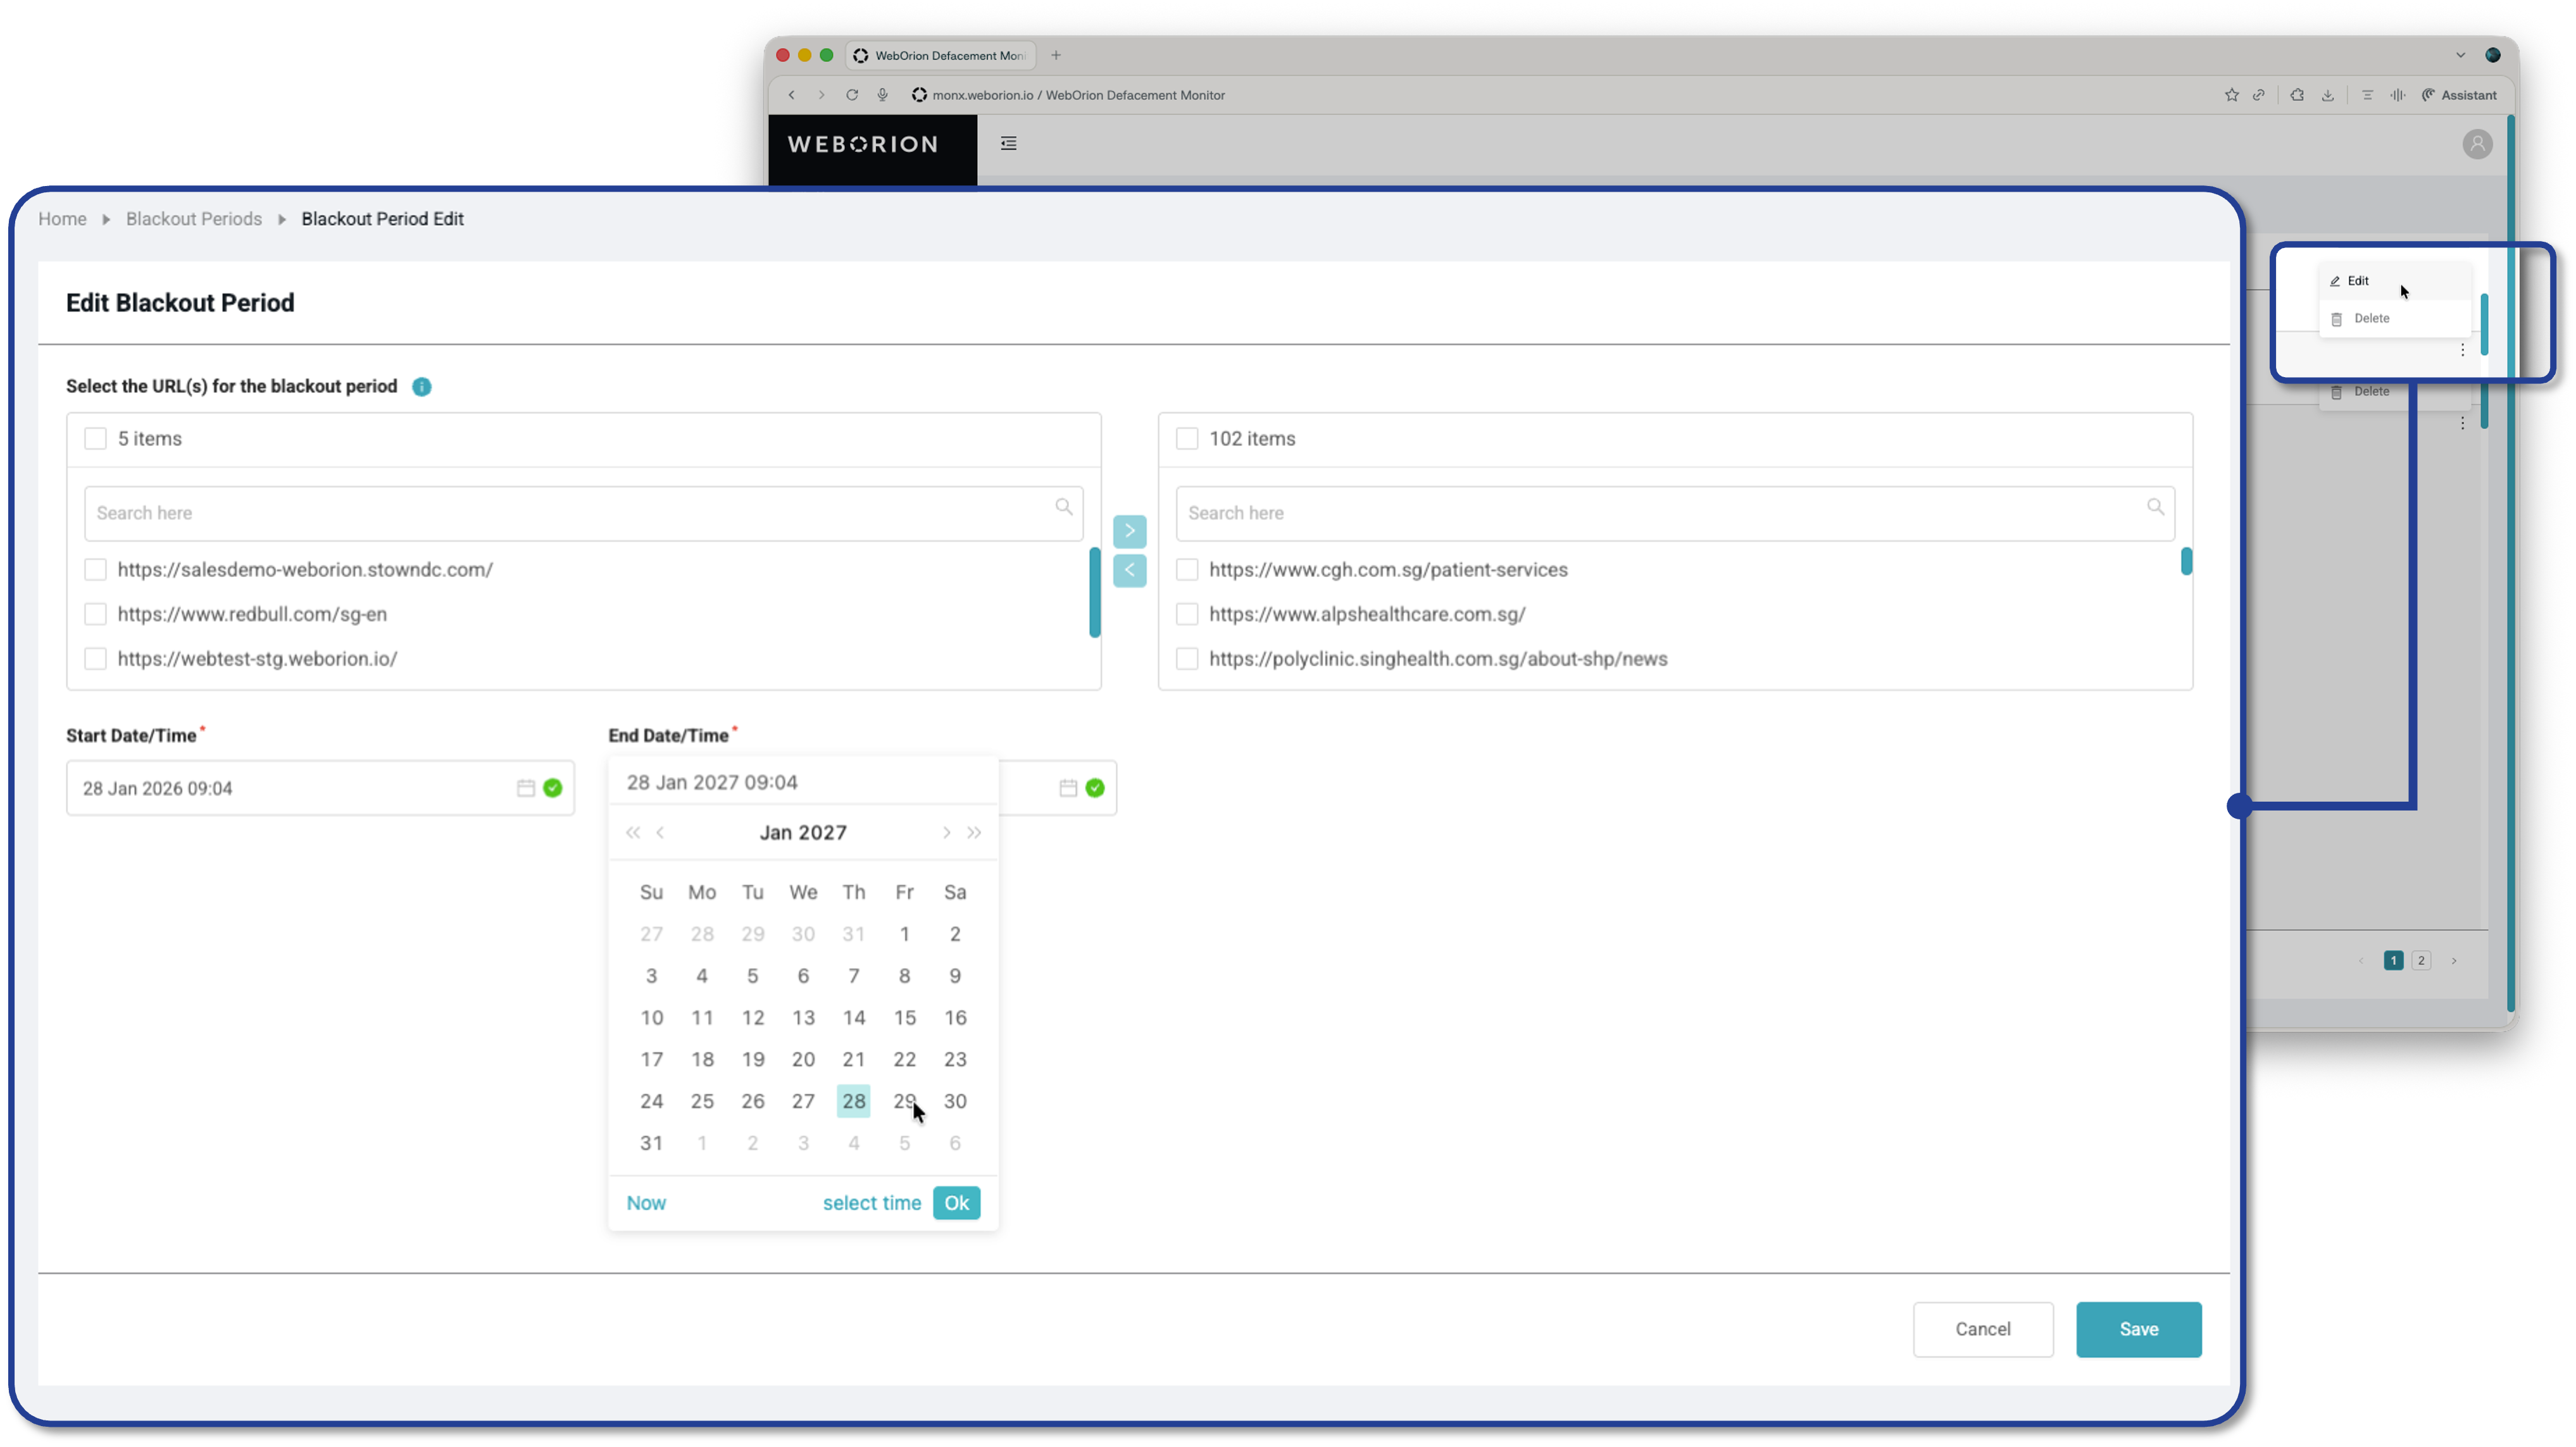Image resolution: width=2576 pixels, height=1447 pixels.
Task: Click the info icon beside URL selection label
Action: point(422,387)
